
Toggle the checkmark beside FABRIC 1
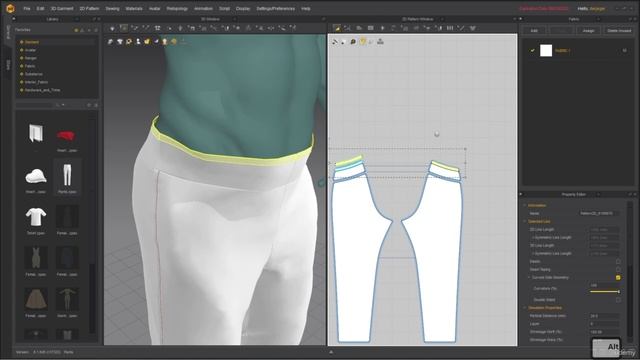click(532, 50)
